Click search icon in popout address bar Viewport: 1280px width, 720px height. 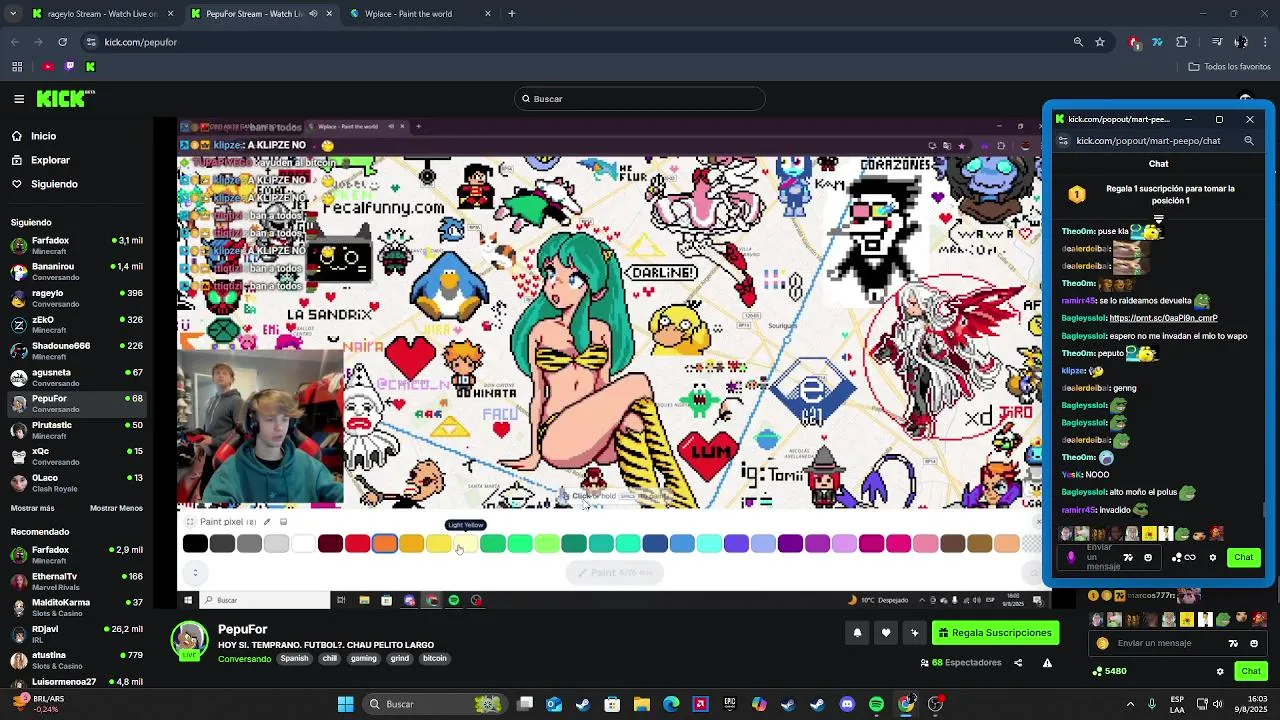[1249, 141]
